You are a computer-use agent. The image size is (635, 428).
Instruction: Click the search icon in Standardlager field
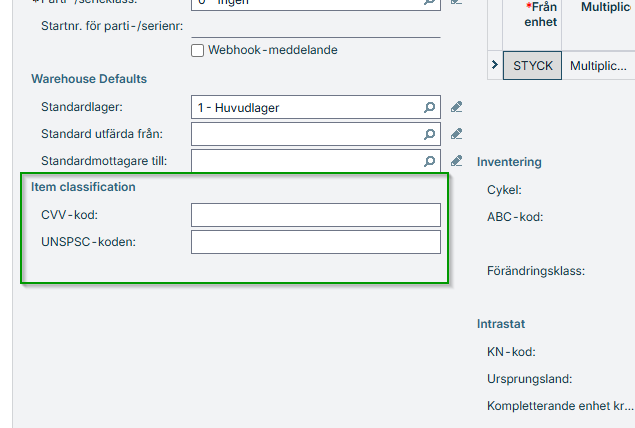430,107
